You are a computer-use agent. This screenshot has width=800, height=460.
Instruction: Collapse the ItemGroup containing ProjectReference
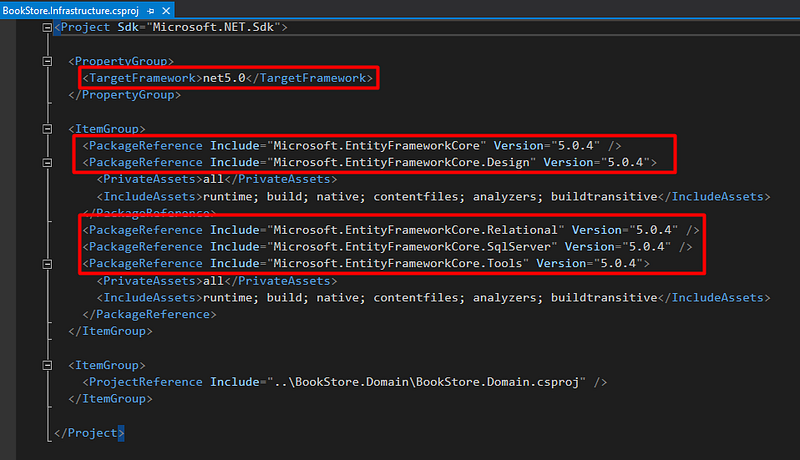pyautogui.click(x=47, y=365)
